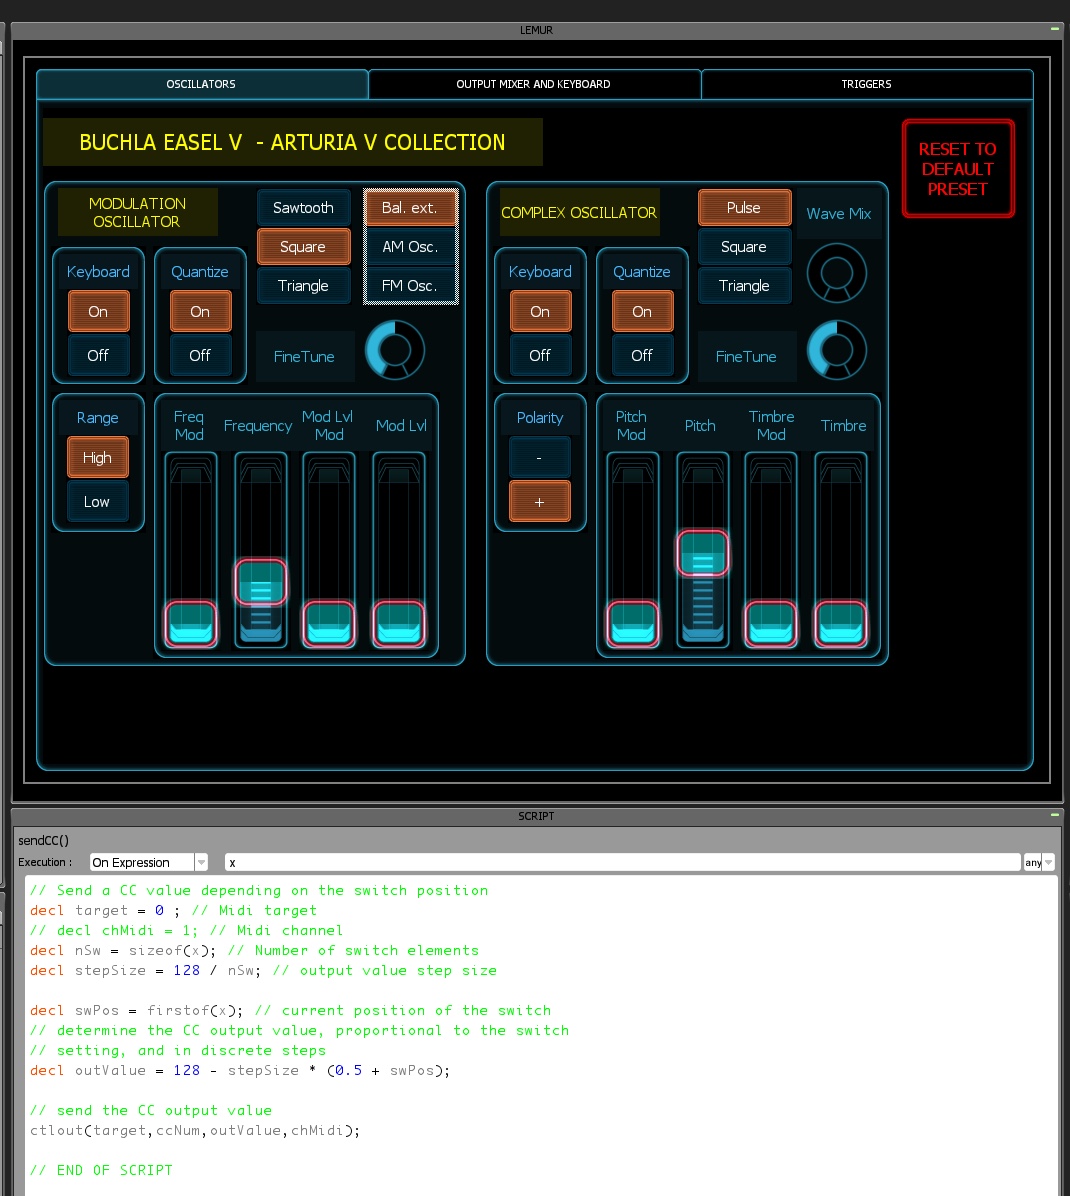This screenshot has height=1196, width=1070.
Task: Choose Bal. ext. modulation mode
Action: 410,207
